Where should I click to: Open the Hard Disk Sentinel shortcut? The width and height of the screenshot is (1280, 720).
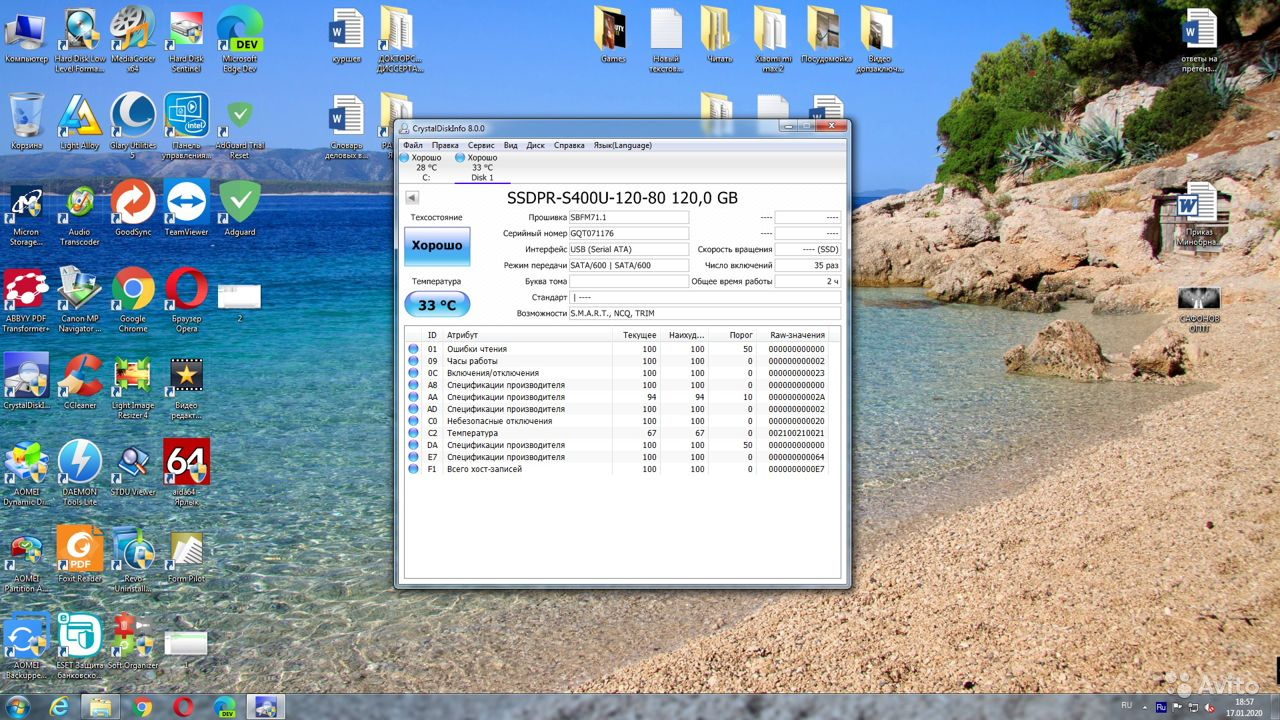click(x=187, y=33)
